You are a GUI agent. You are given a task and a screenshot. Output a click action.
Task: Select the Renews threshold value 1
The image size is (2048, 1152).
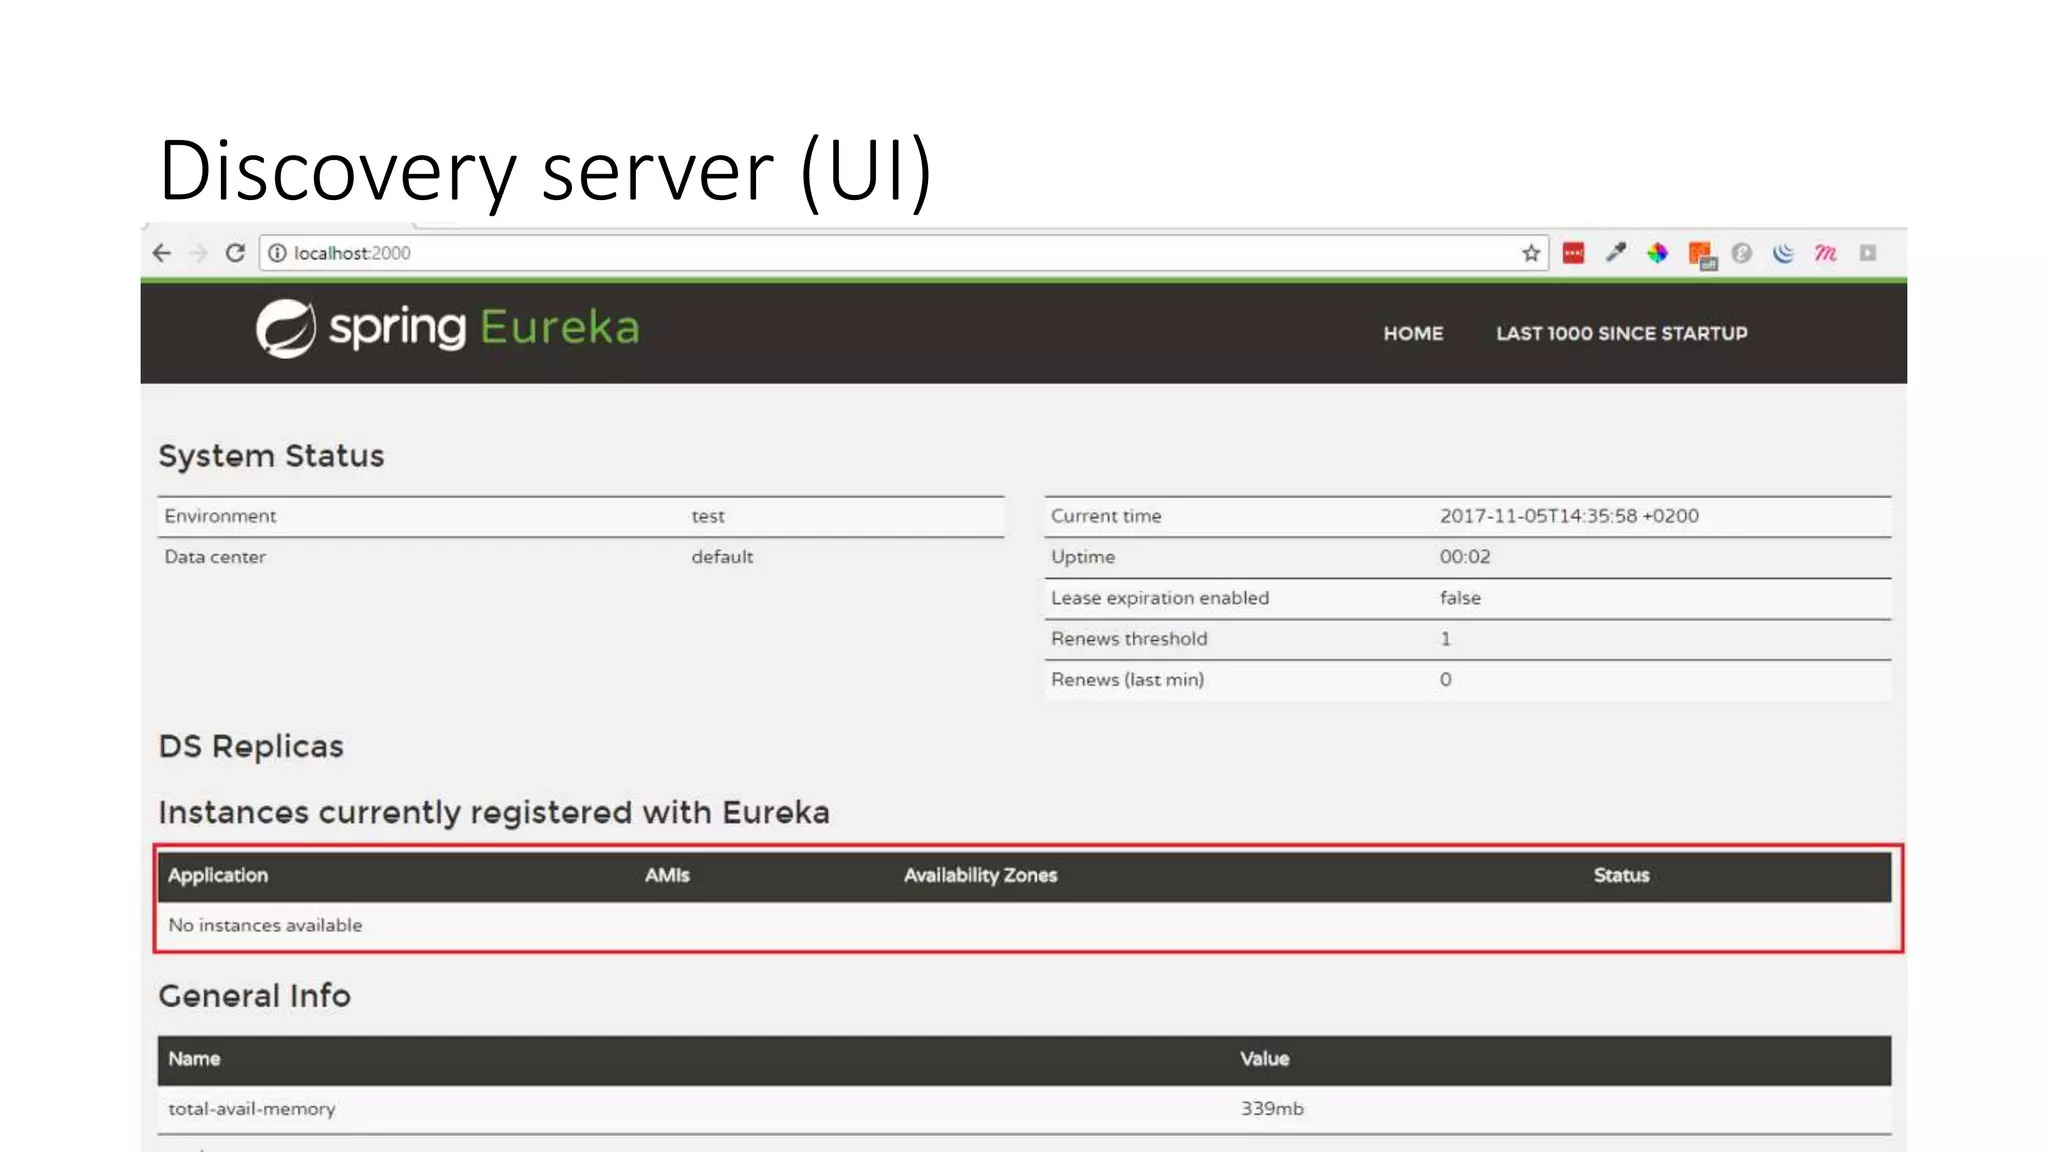[x=1445, y=639]
